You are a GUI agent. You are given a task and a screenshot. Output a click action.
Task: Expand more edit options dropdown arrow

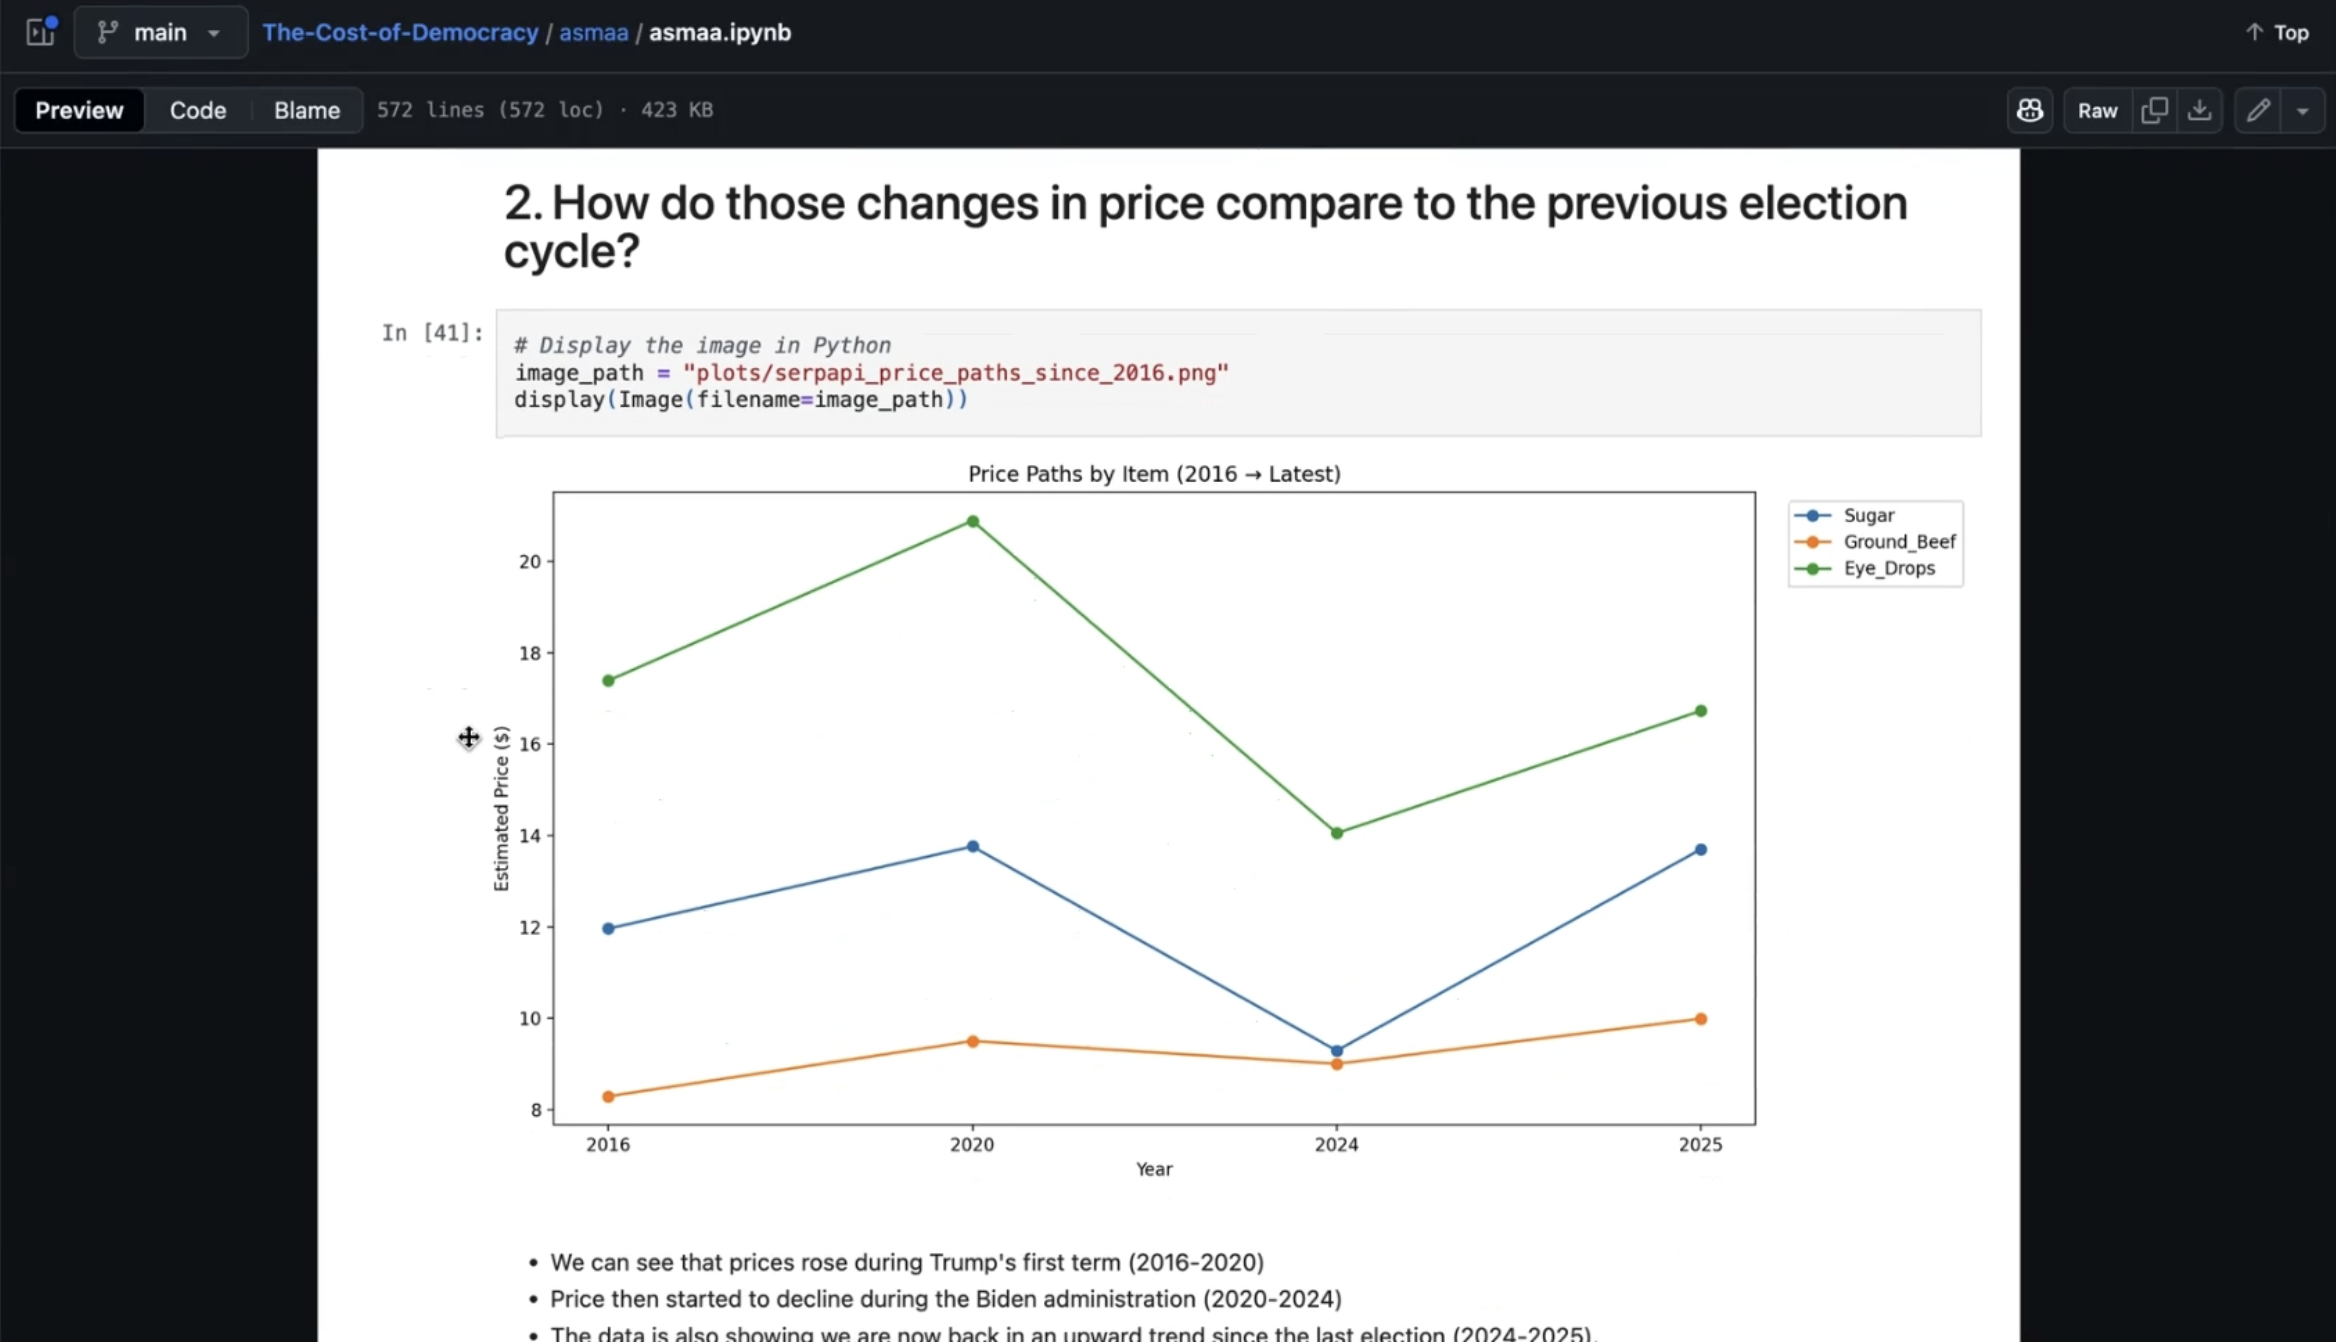(x=2303, y=110)
